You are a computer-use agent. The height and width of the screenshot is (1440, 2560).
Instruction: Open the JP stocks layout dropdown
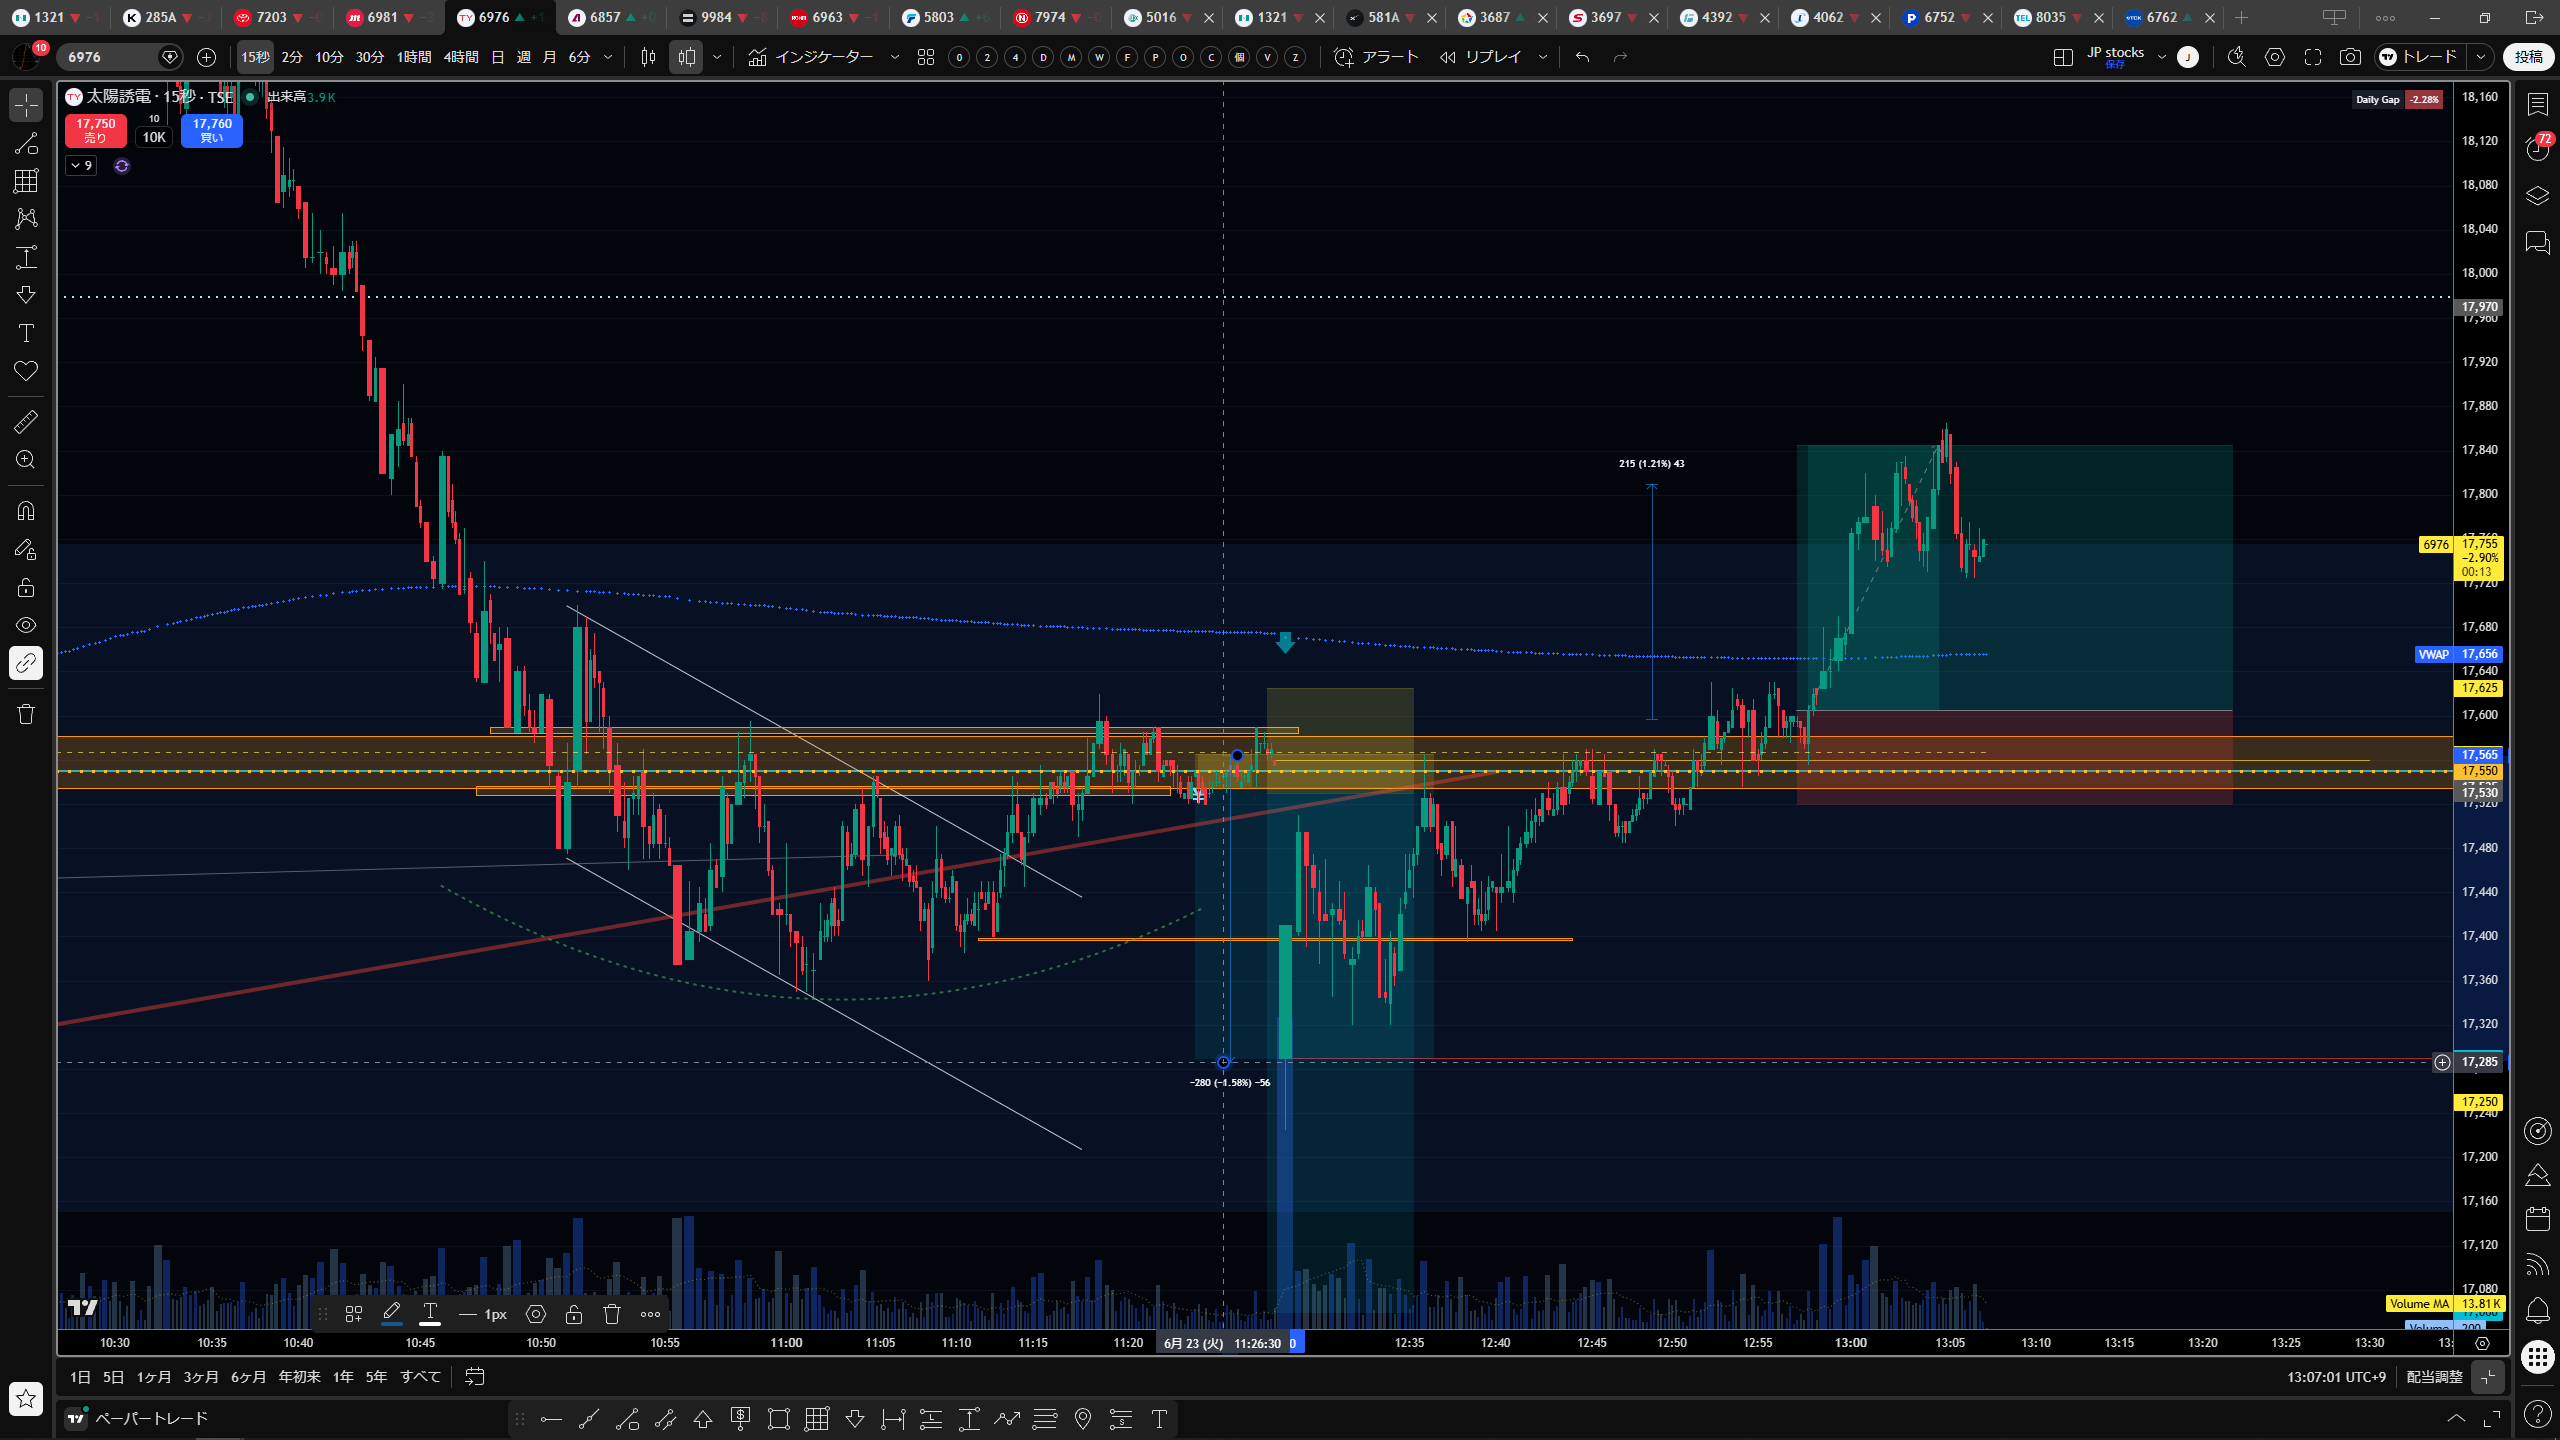click(2162, 57)
